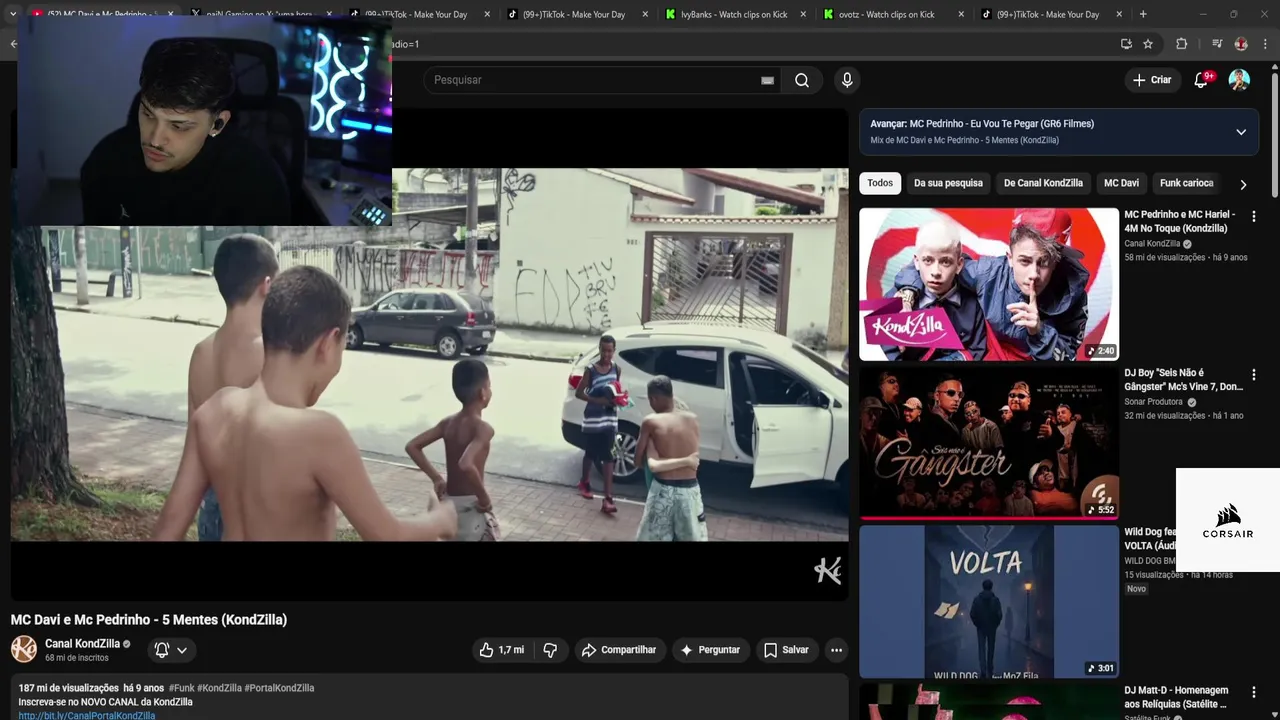Open Canal KondZilla channel avatar
Viewport: 1280px width, 720px height.
click(24, 649)
